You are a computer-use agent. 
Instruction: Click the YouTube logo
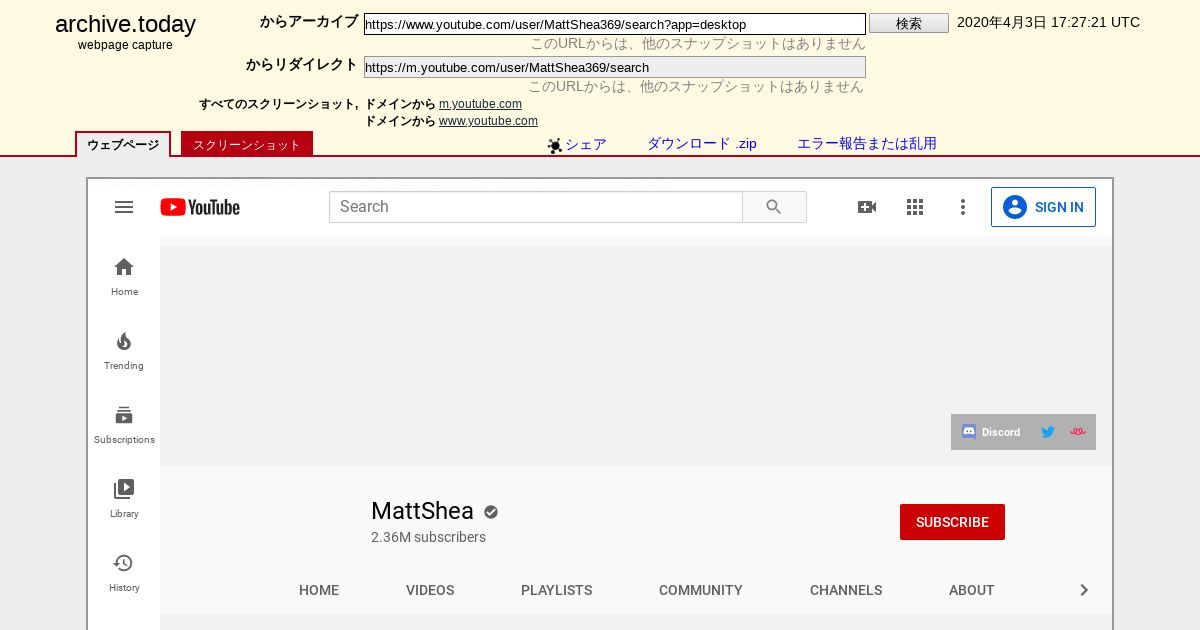tap(200, 207)
